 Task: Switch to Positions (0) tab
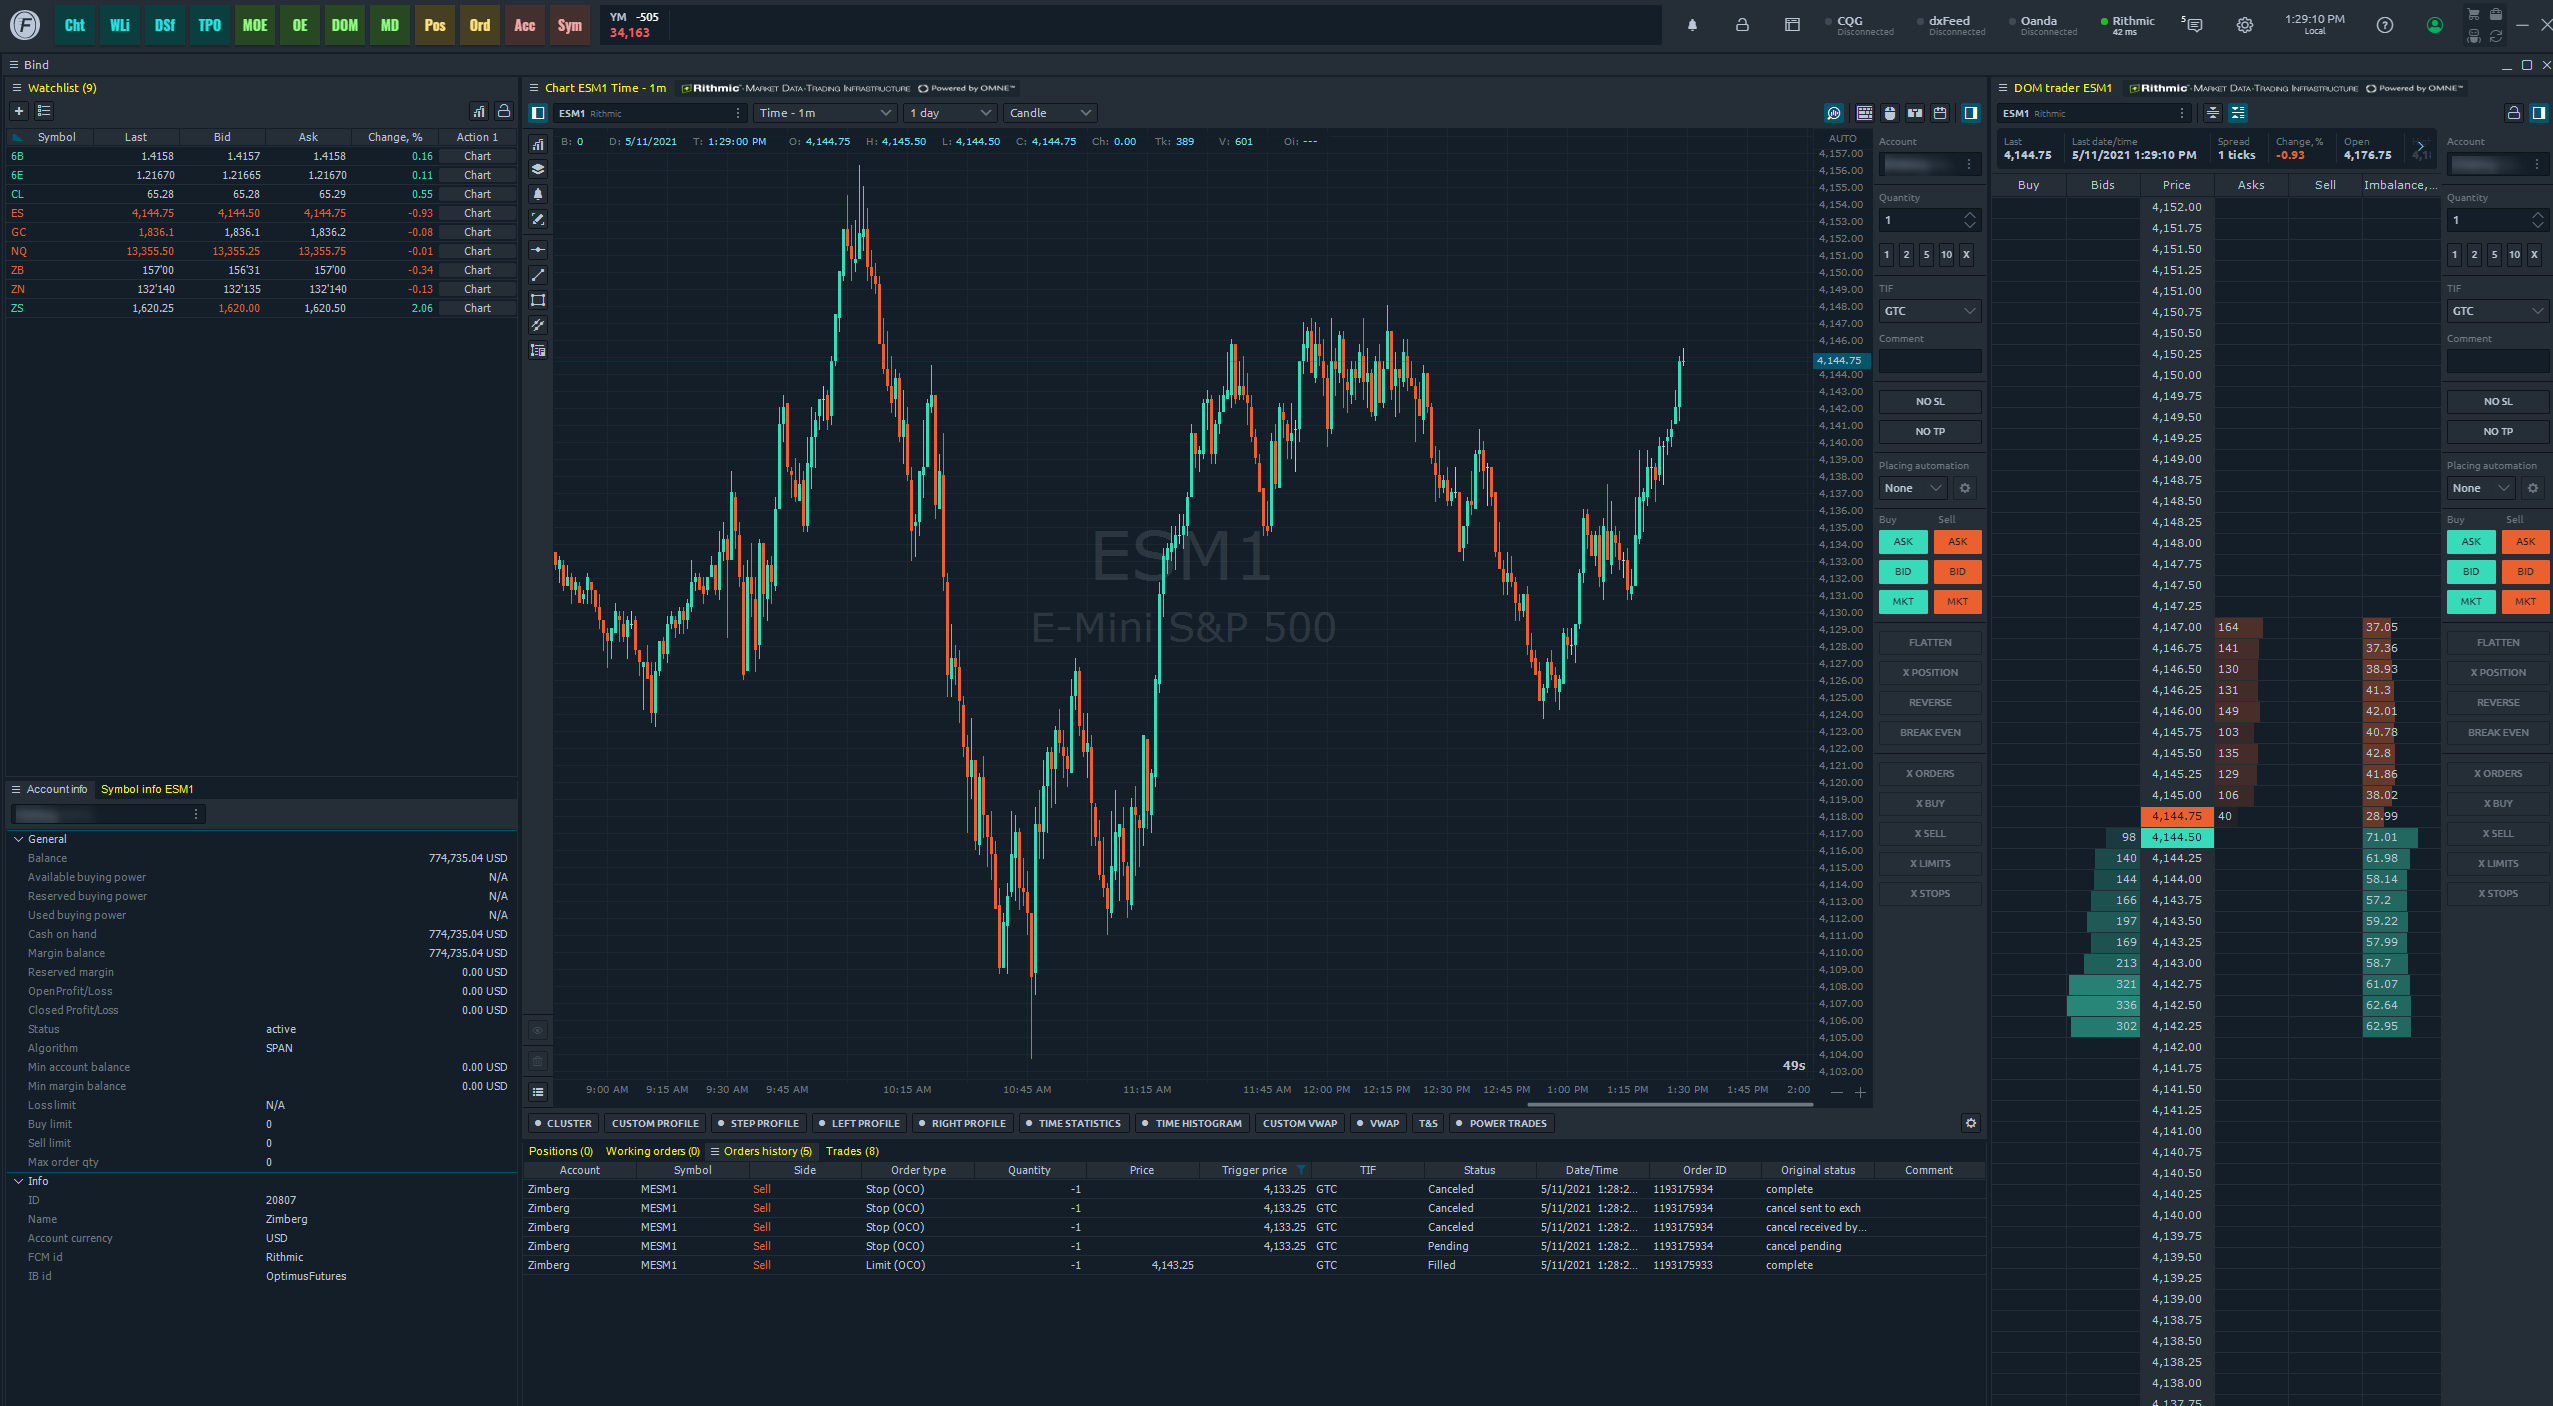pyautogui.click(x=560, y=1151)
